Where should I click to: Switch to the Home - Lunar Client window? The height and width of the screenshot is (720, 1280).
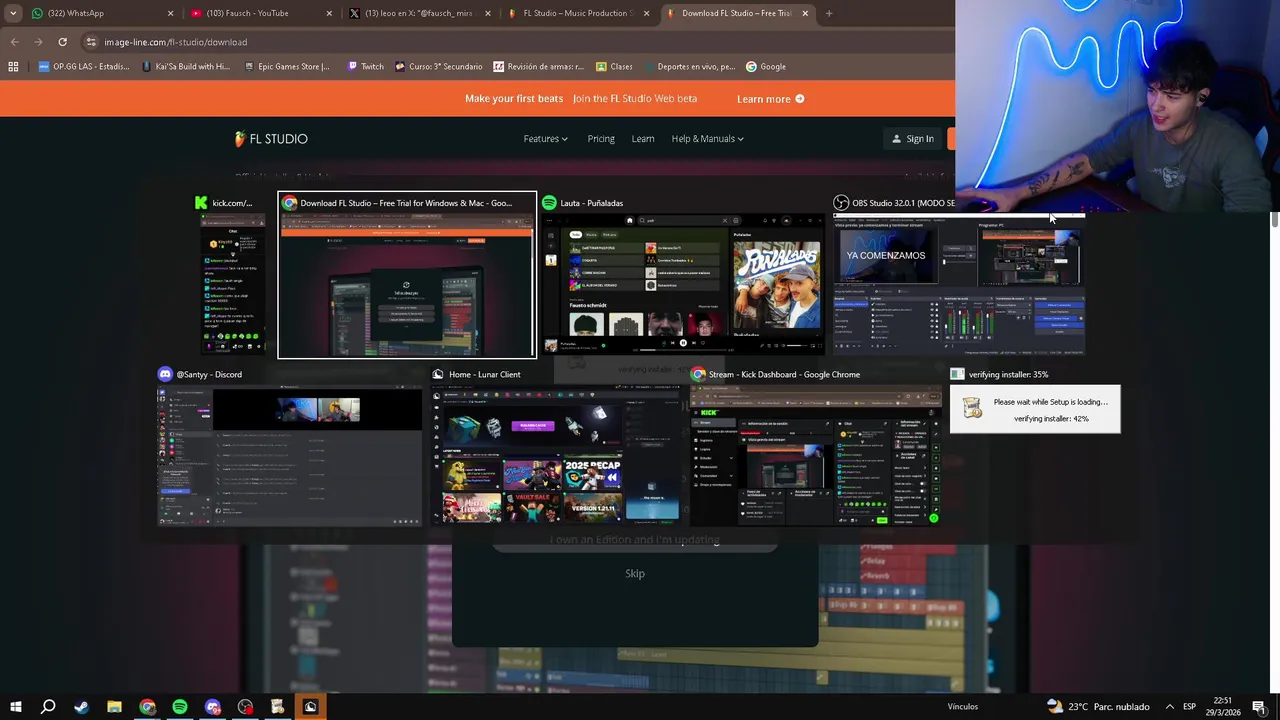point(556,446)
